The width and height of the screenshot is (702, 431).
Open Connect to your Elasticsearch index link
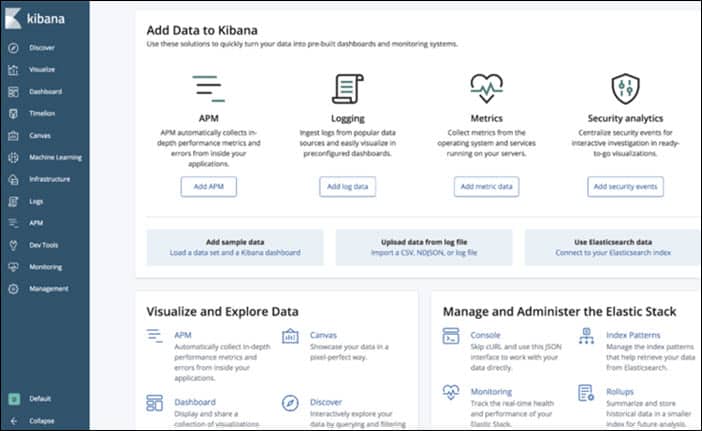[613, 253]
